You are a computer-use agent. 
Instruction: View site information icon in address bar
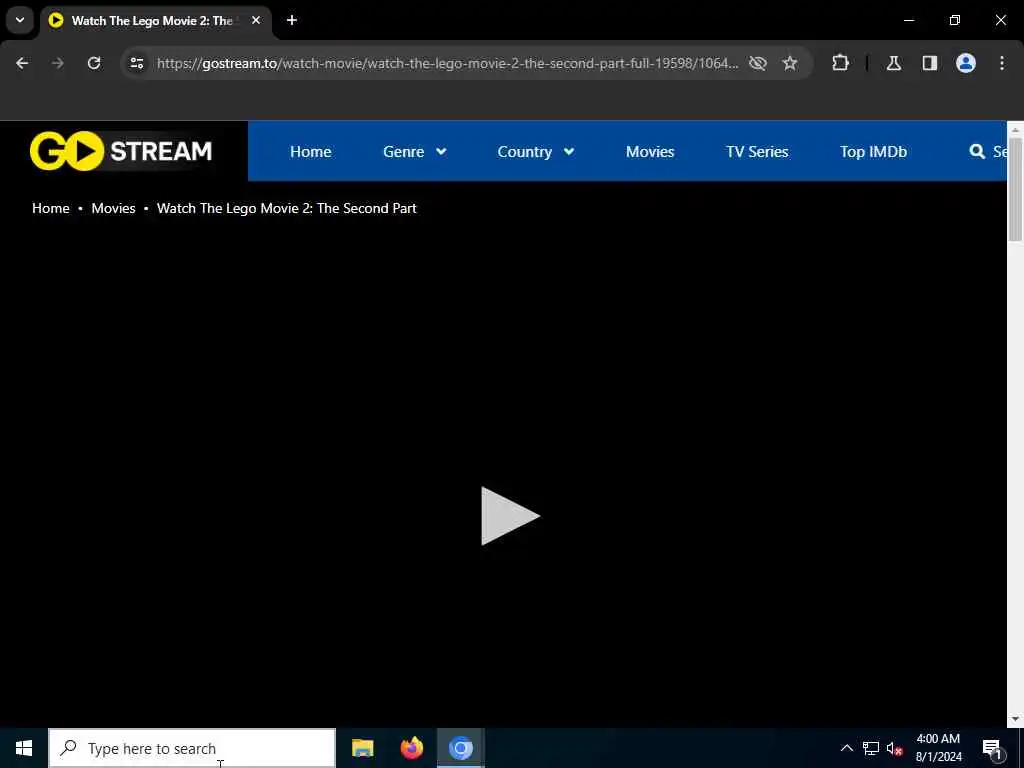click(x=136, y=63)
